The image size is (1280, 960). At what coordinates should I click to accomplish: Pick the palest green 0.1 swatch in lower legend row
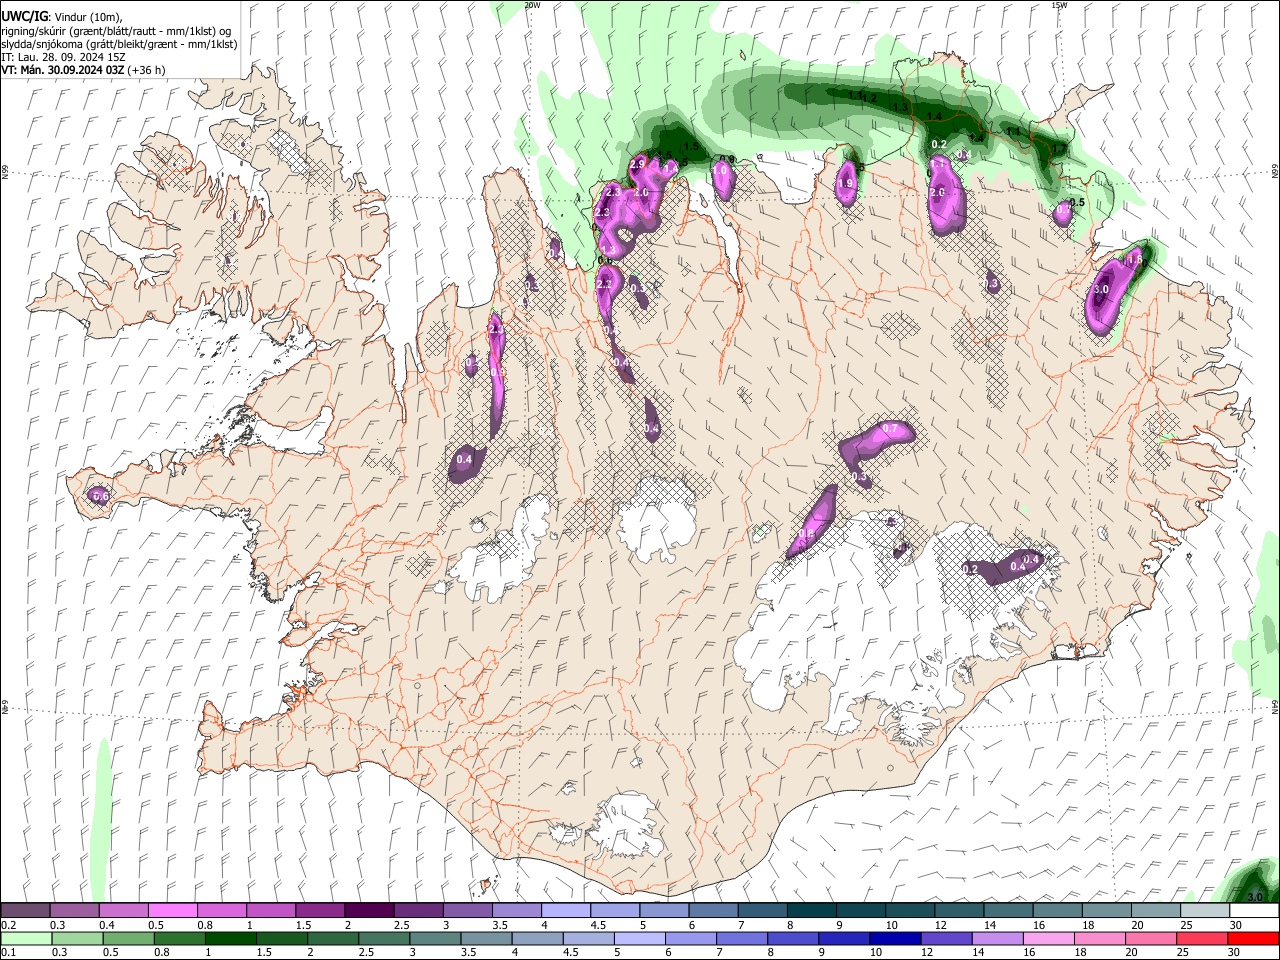tap(26, 939)
